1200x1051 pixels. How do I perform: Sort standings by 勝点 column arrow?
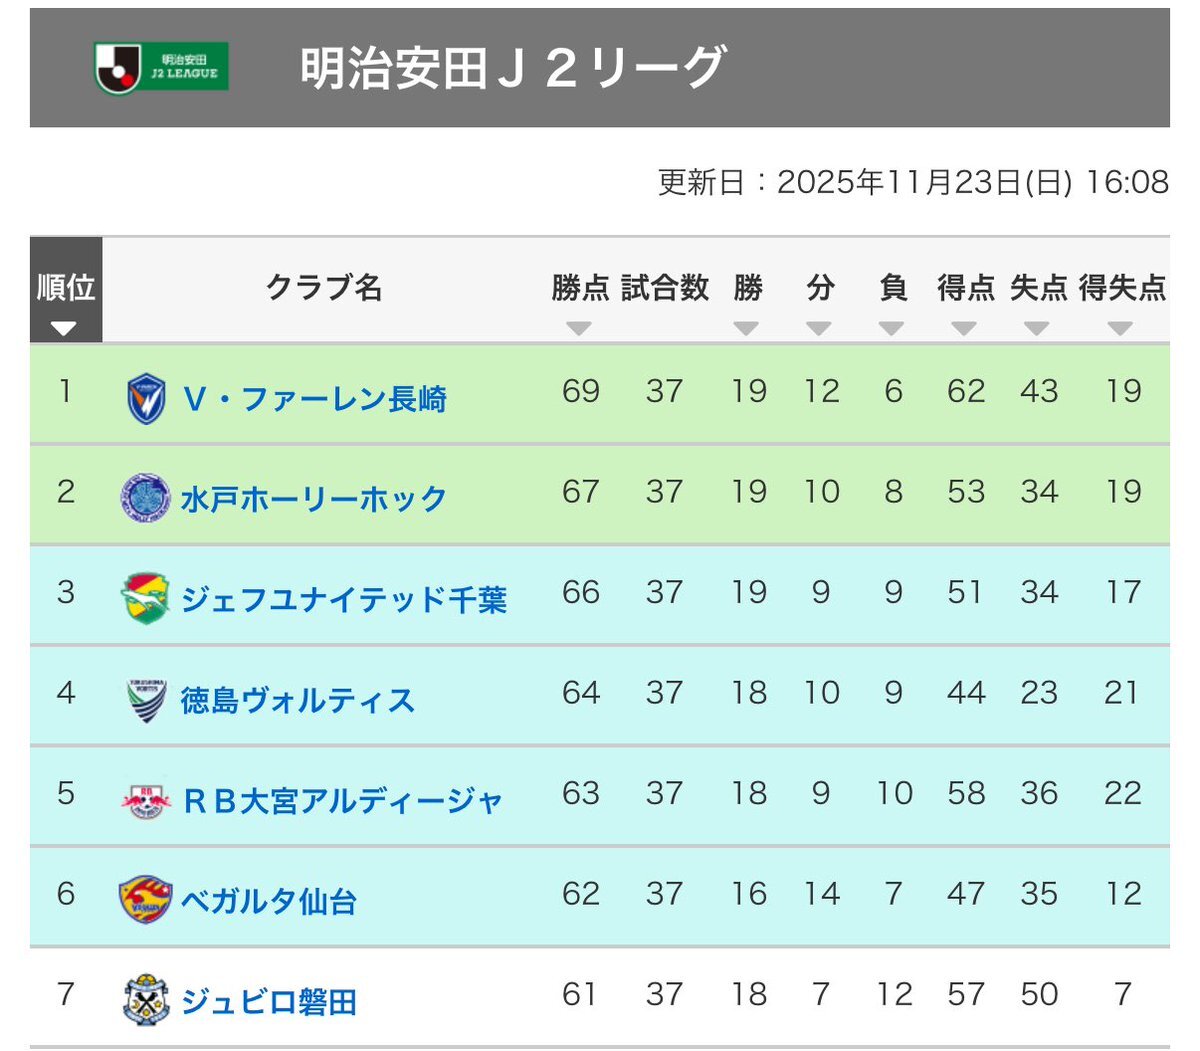pos(578,325)
